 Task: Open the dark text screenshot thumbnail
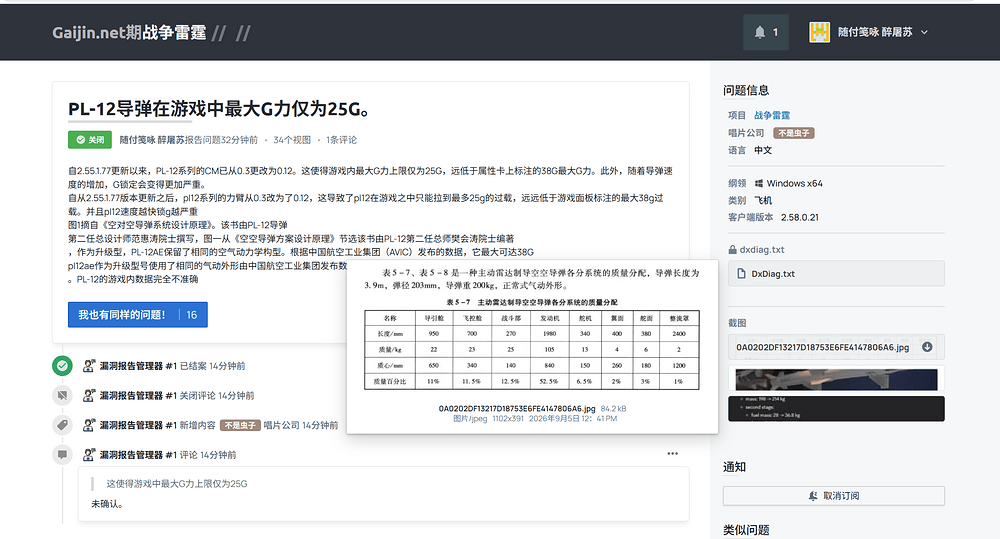click(836, 408)
